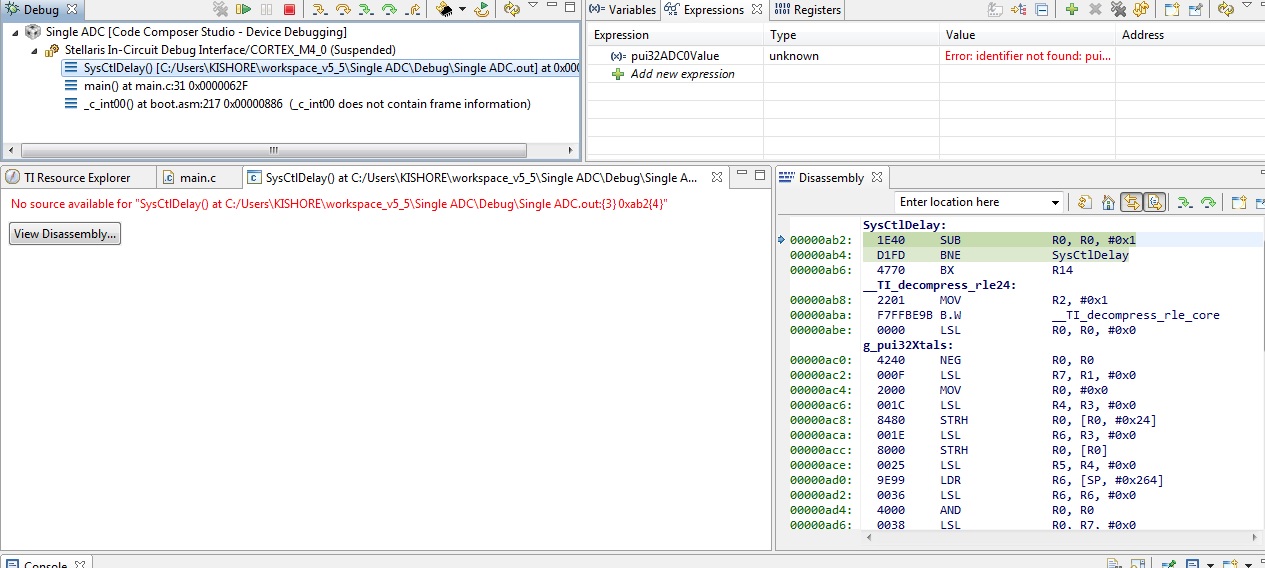Image resolution: width=1265 pixels, height=568 pixels.
Task: Toggle Link with Active Debug Context
Action: [1131, 202]
